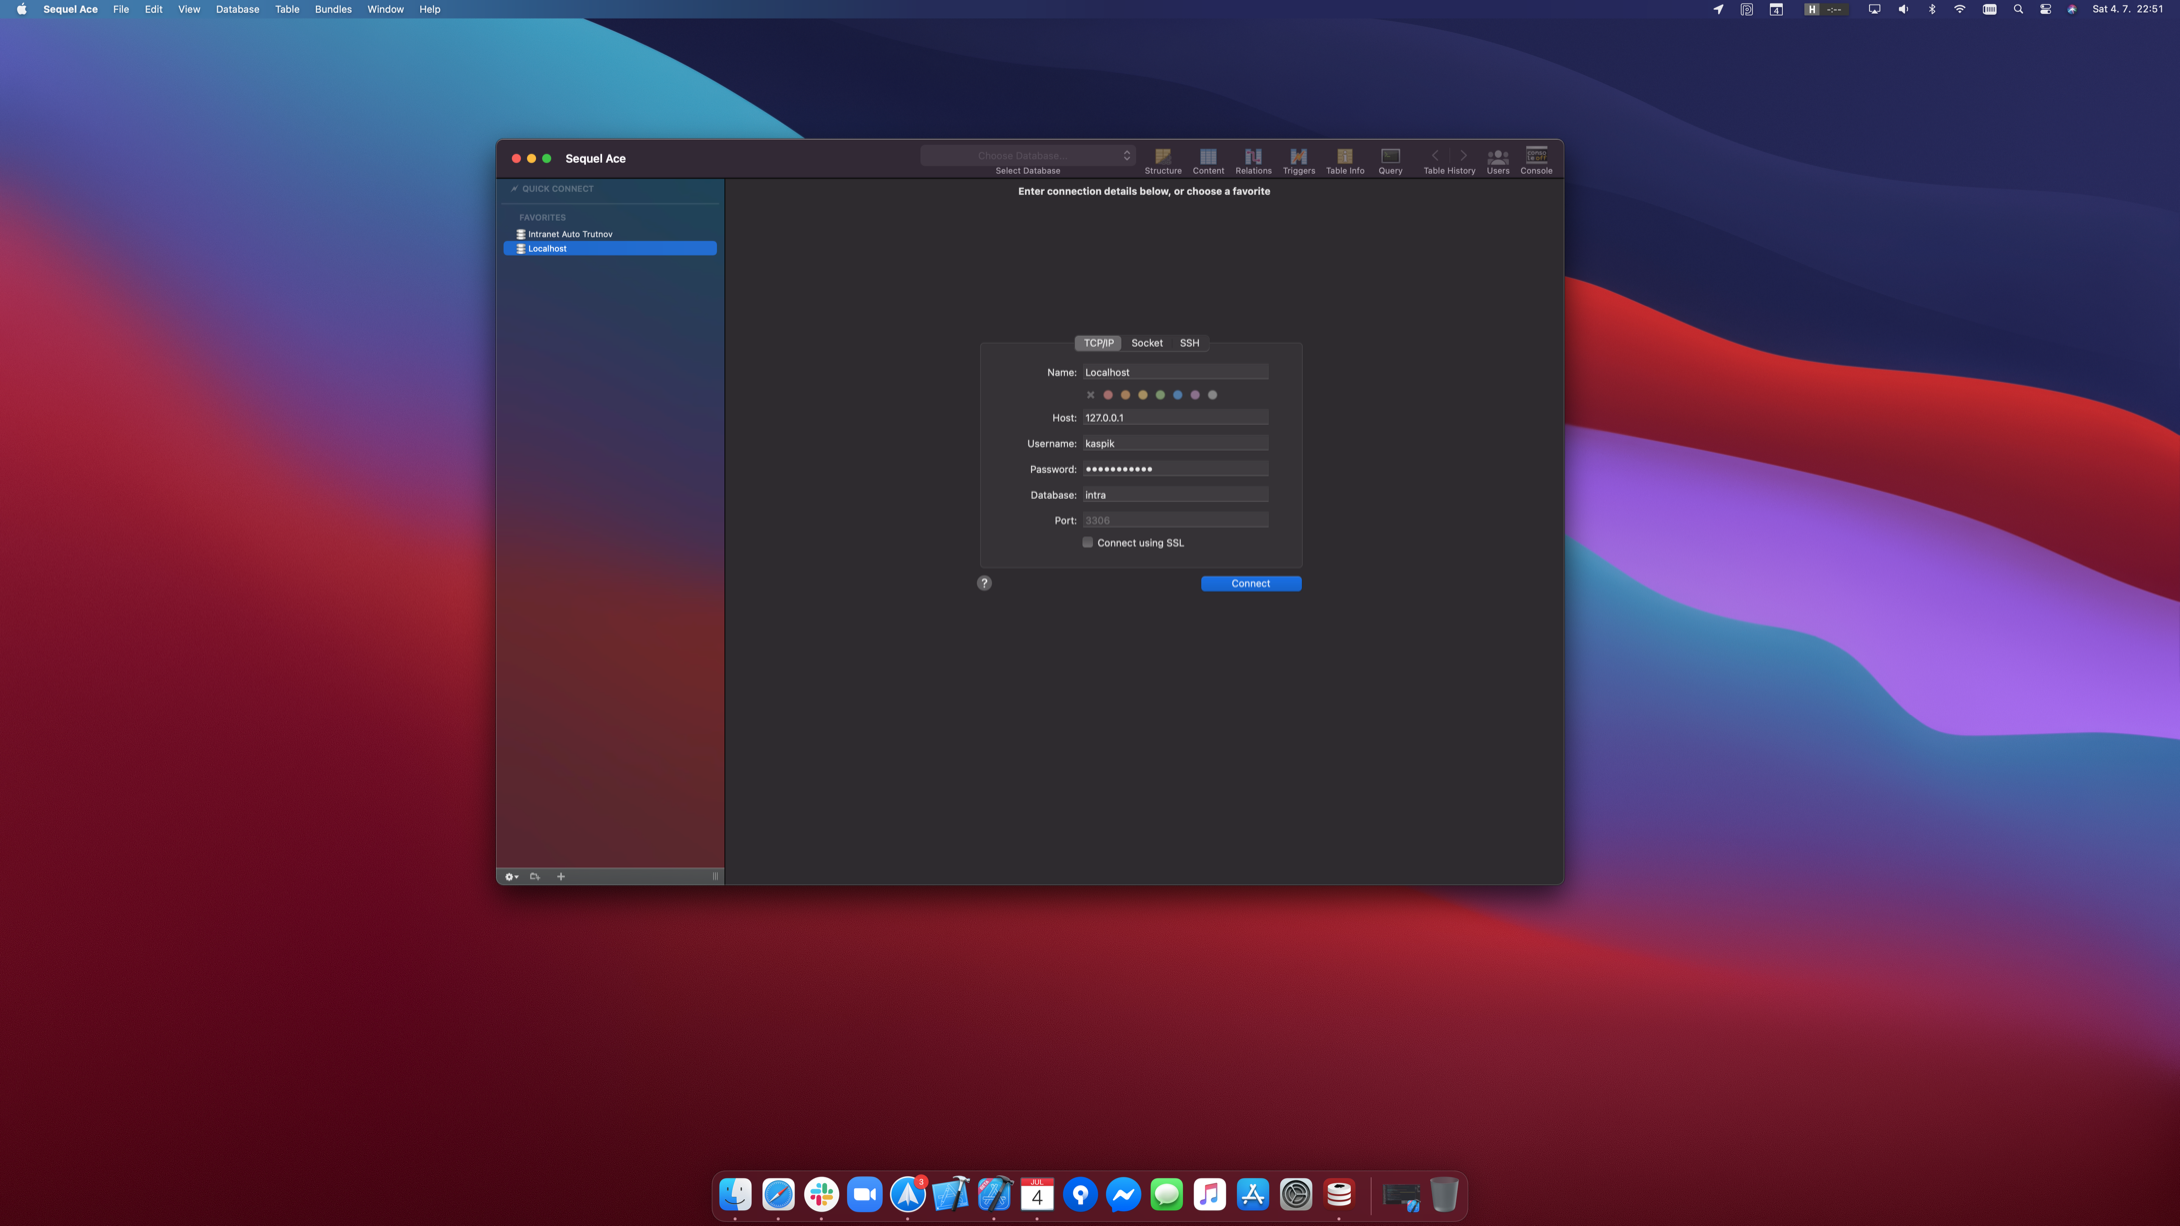Open the sound volume menu bar icon

[1903, 9]
